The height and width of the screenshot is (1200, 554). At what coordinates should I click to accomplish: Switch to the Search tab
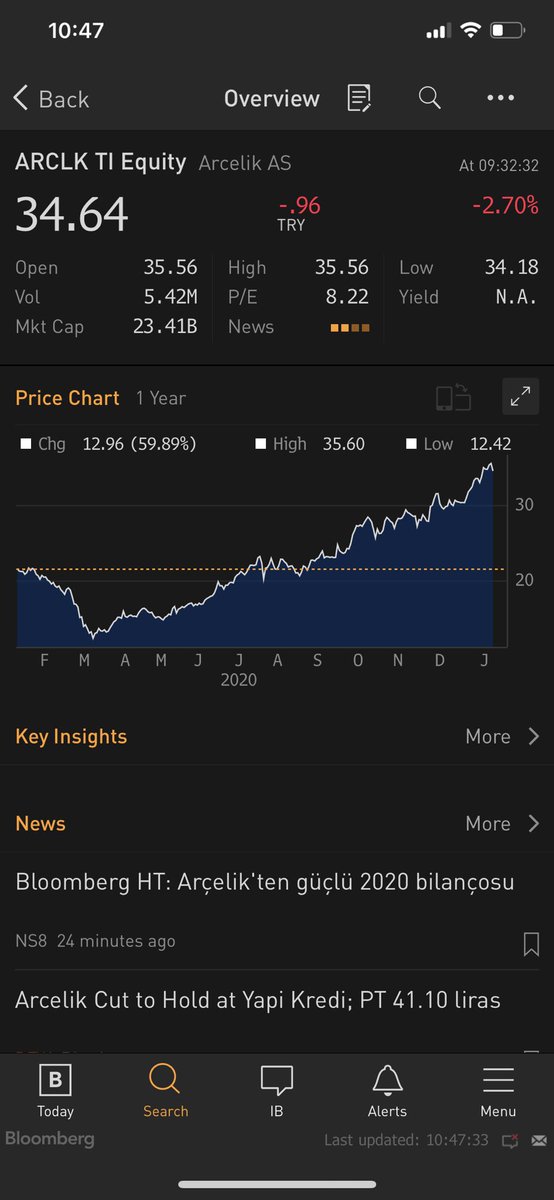point(165,1092)
